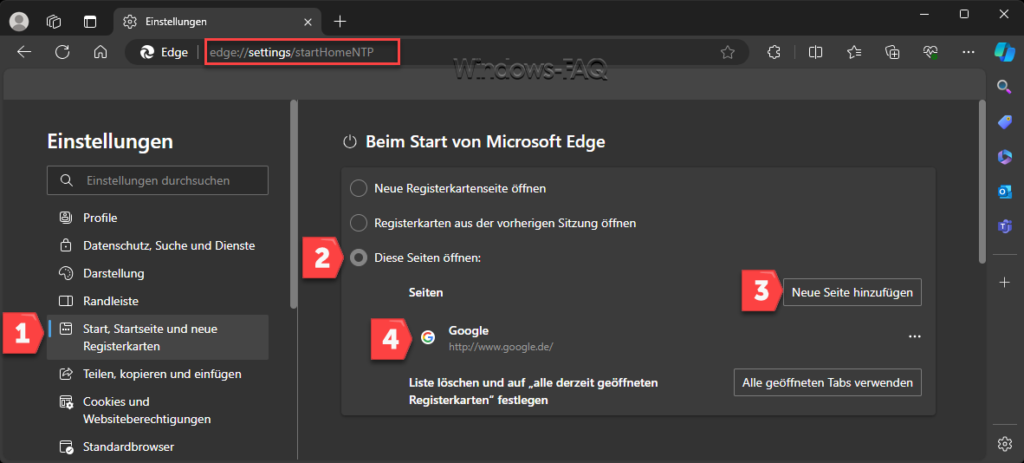Screen dimensions: 1024x463
Task: Open the sidebar Outlook icon
Action: point(1004,191)
